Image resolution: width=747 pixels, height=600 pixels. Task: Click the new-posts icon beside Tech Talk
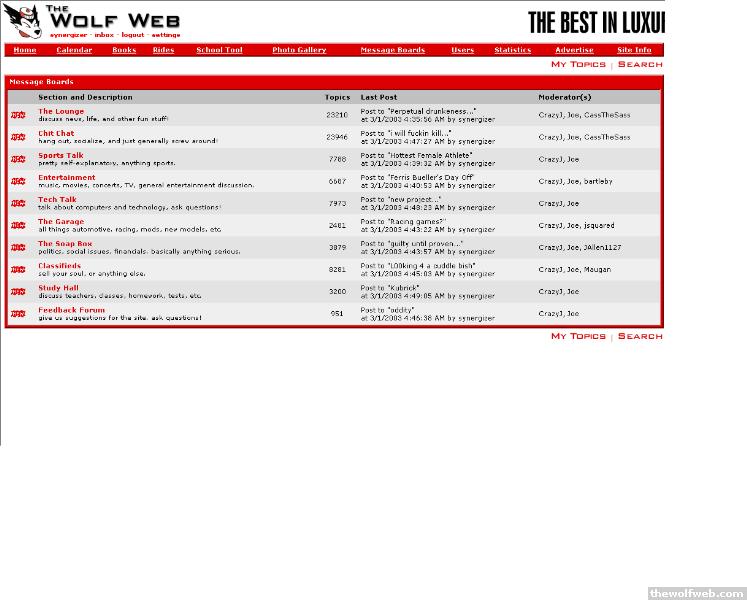[x=18, y=203]
